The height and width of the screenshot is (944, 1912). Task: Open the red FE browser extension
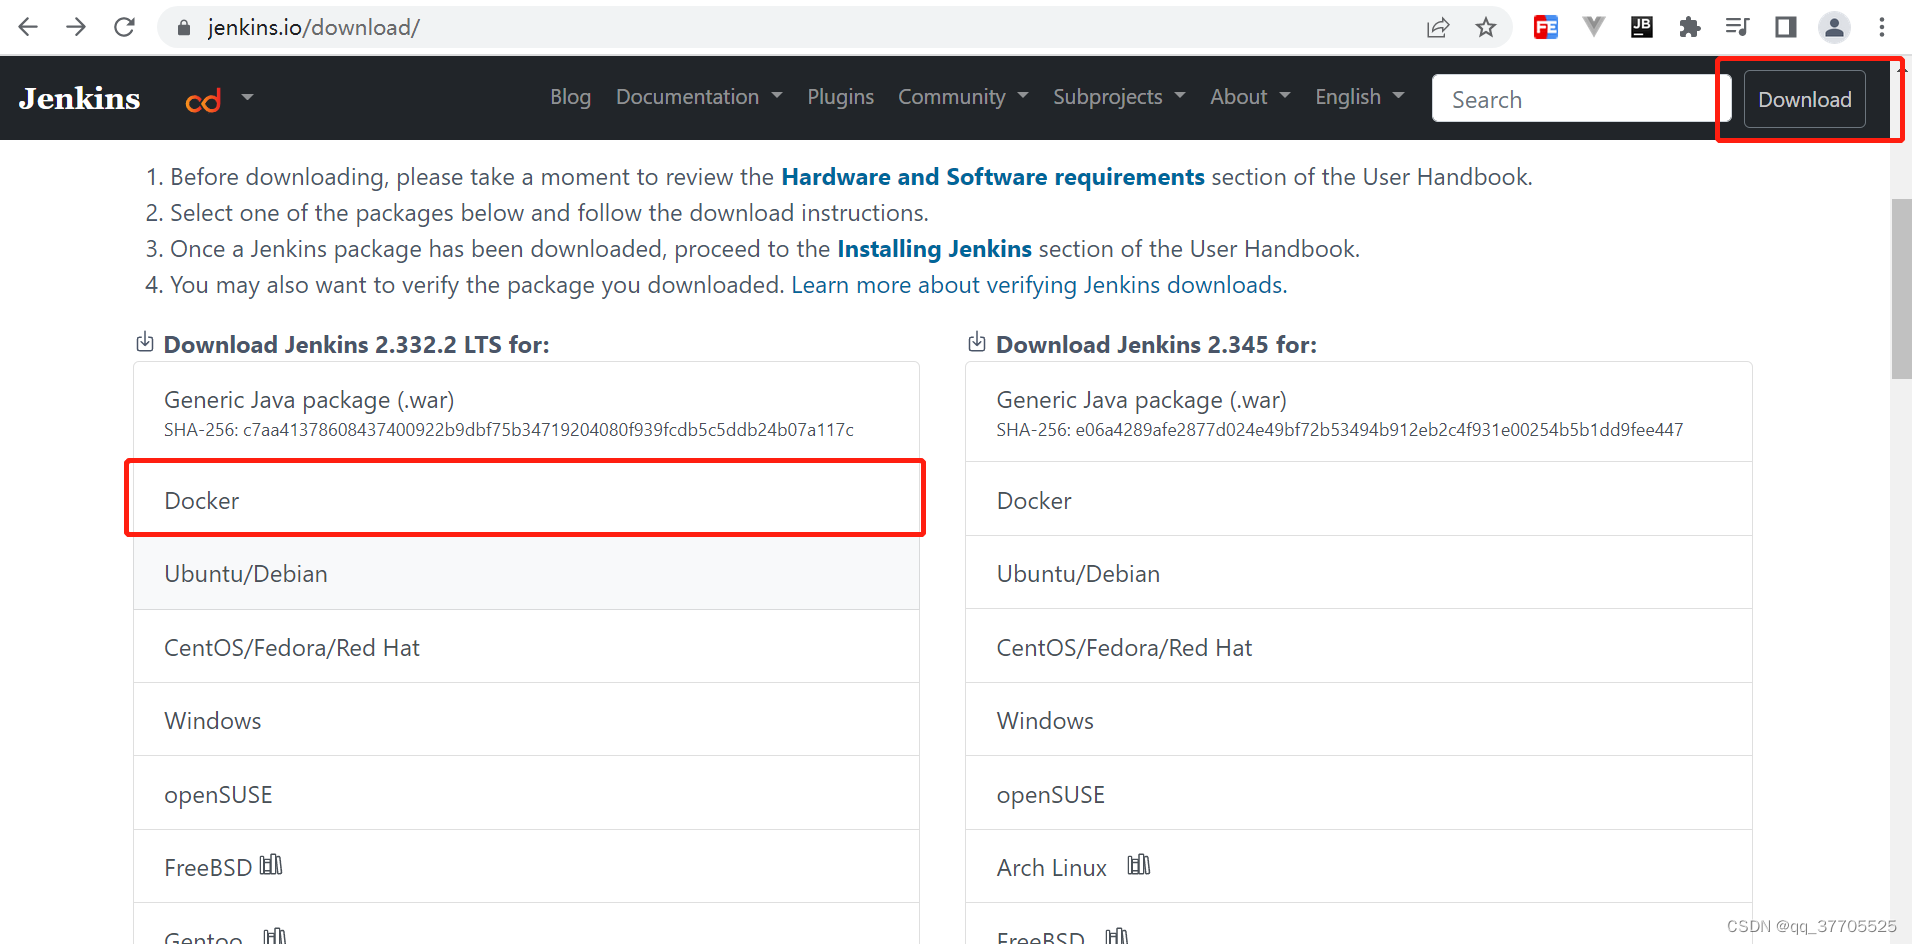(x=1545, y=27)
